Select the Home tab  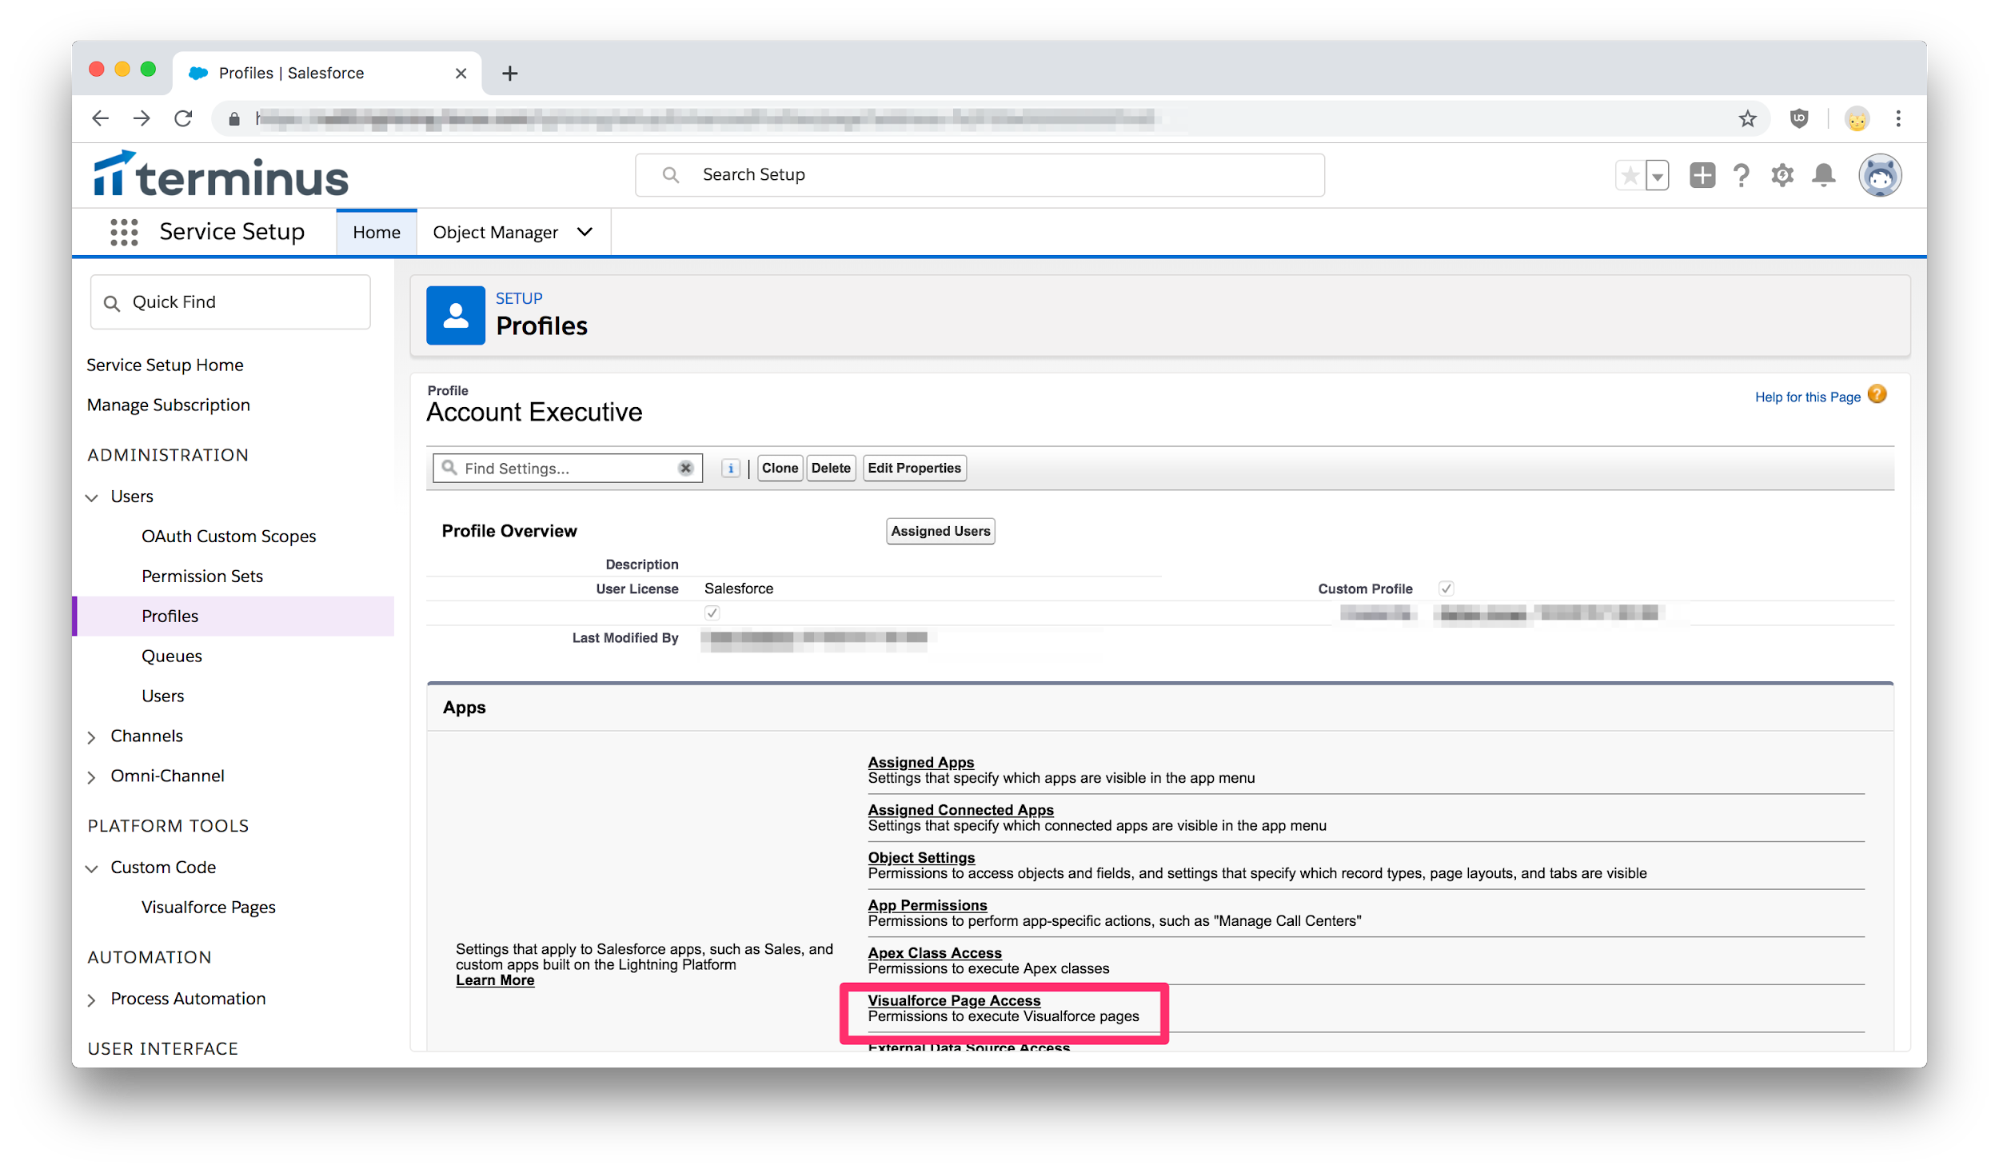tap(376, 232)
